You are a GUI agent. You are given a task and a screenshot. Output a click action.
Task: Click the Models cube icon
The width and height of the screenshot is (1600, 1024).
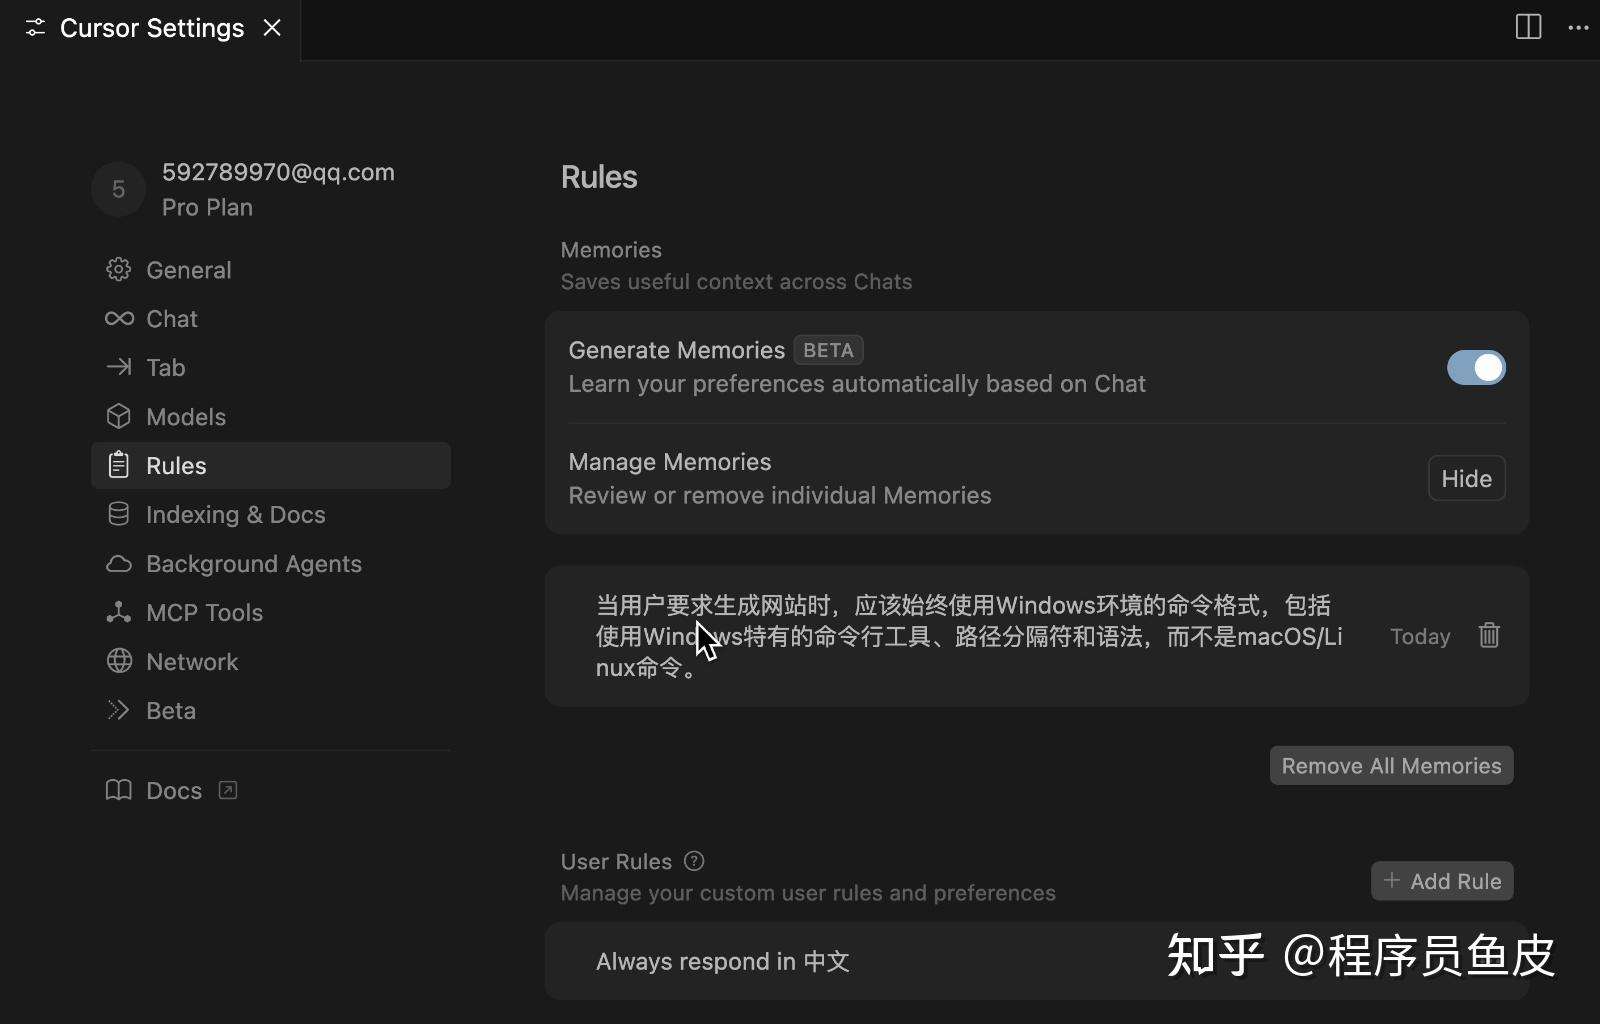coord(119,416)
